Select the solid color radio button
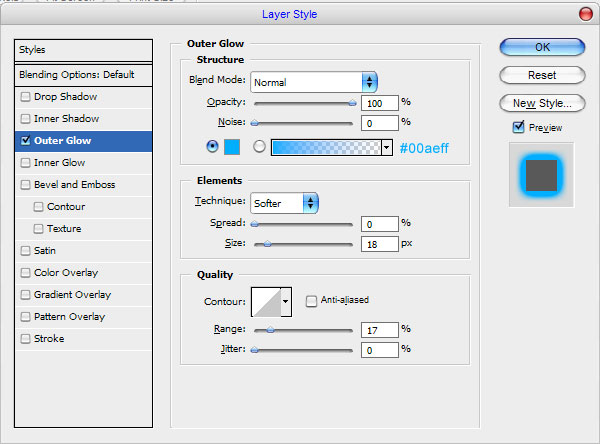The height and width of the screenshot is (444, 600). [212, 146]
